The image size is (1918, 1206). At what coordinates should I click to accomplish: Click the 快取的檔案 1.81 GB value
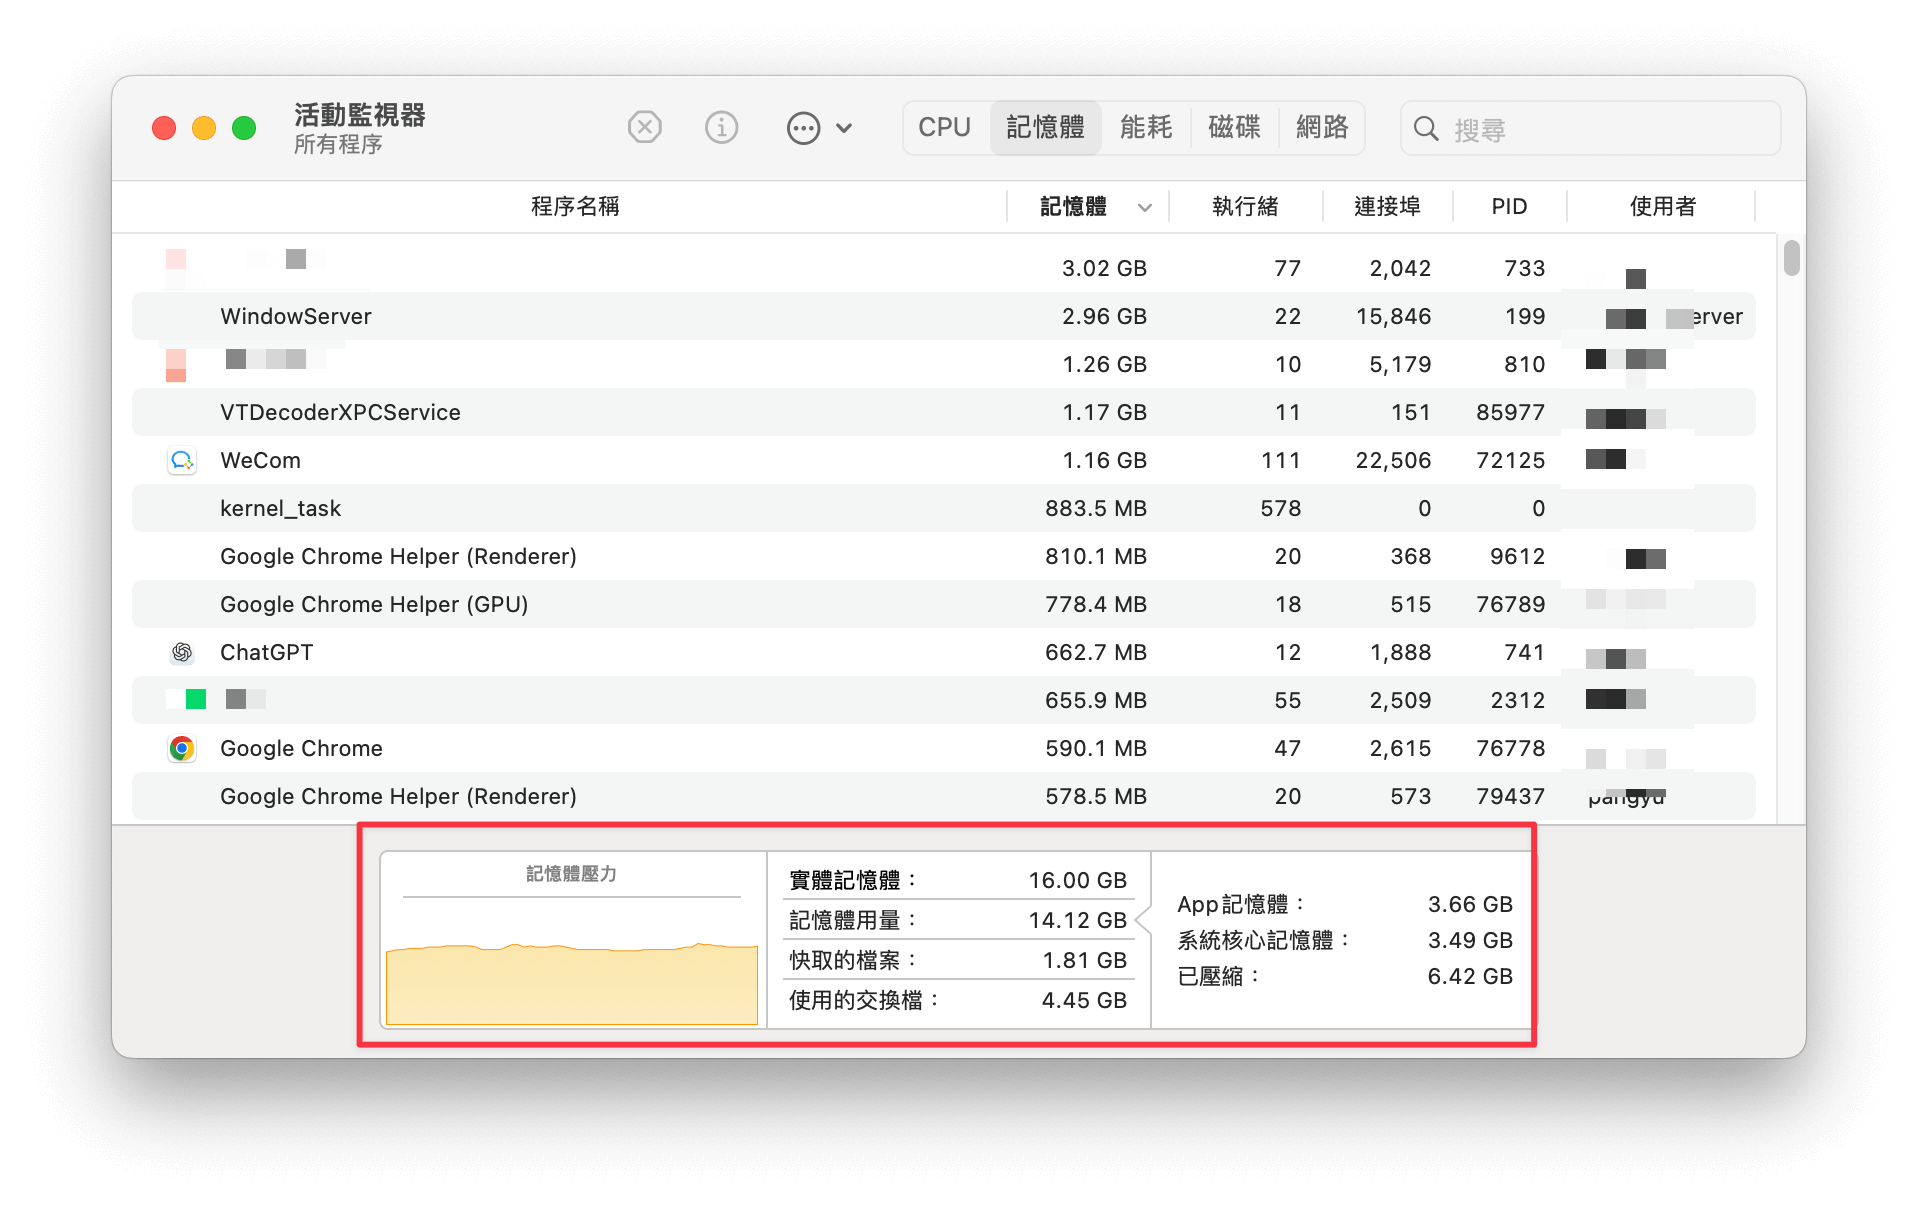pyautogui.click(x=1084, y=960)
